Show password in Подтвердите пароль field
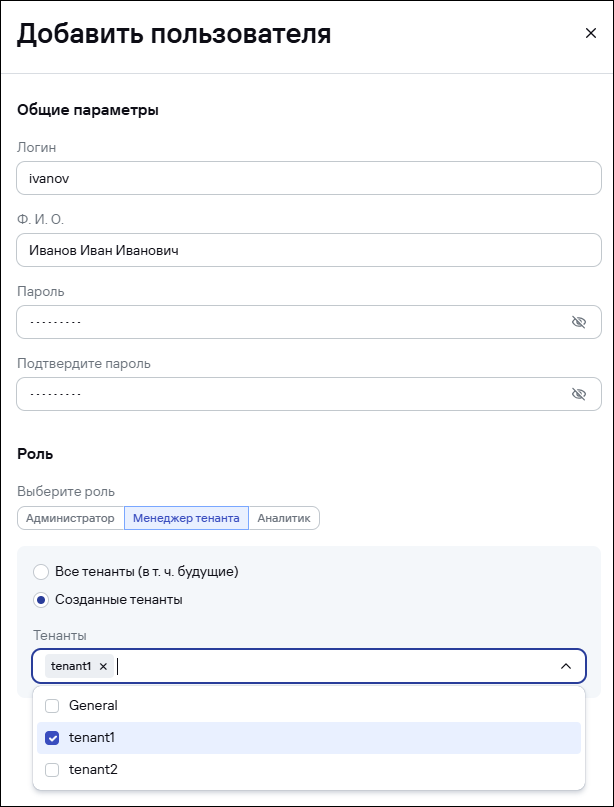 [578, 394]
